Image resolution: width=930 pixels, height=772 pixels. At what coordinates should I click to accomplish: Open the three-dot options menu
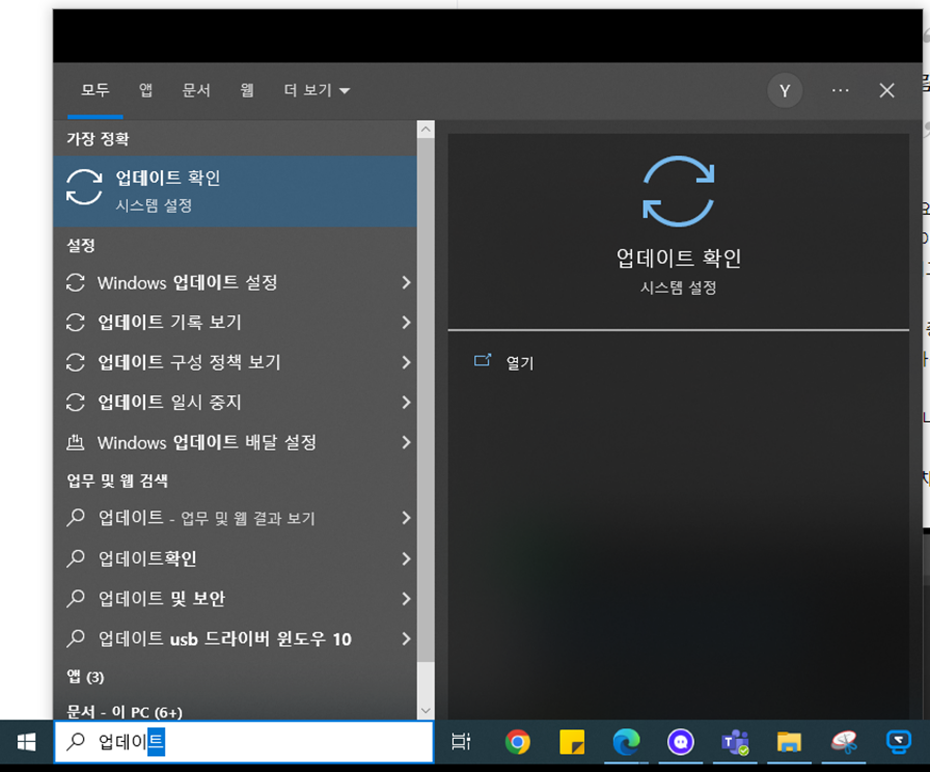[x=840, y=91]
